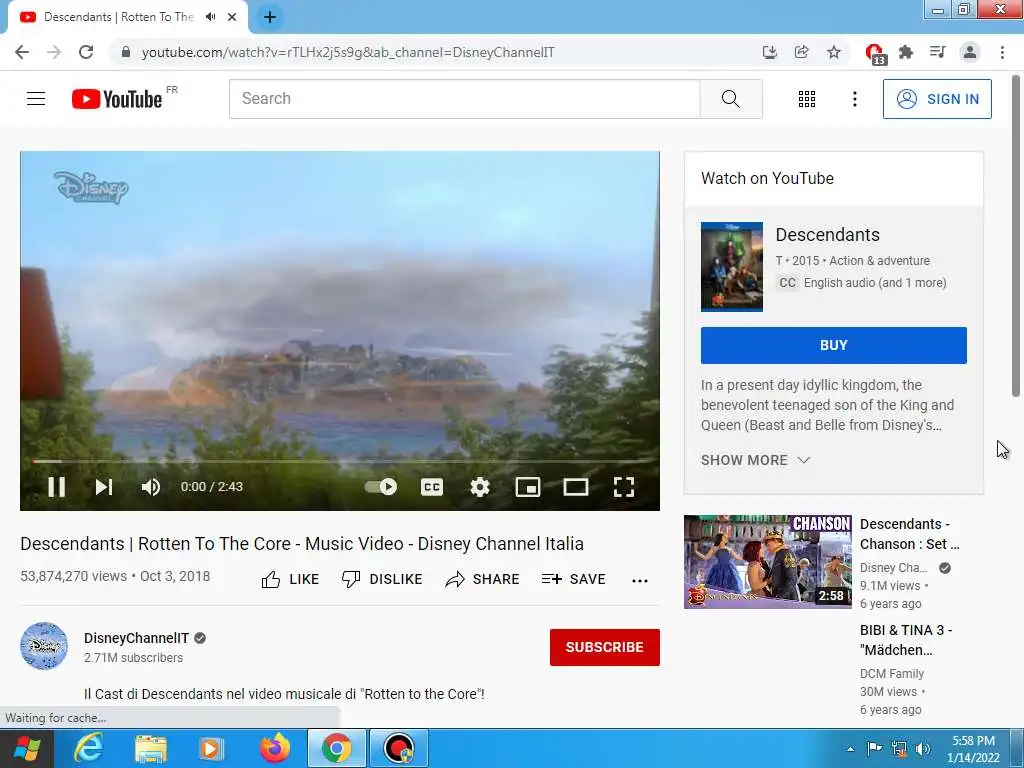Open Descendants - Chanson : Set video title
Image resolution: width=1024 pixels, height=768 pixels.
pos(910,534)
